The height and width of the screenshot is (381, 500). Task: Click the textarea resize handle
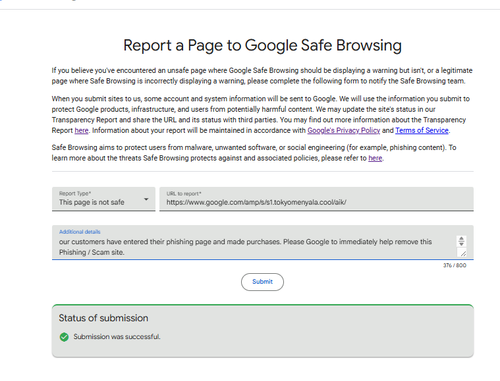point(463,254)
